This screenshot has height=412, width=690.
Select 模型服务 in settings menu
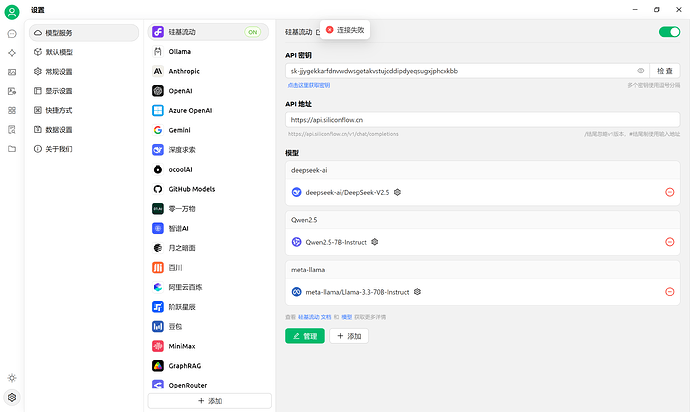[84, 33]
